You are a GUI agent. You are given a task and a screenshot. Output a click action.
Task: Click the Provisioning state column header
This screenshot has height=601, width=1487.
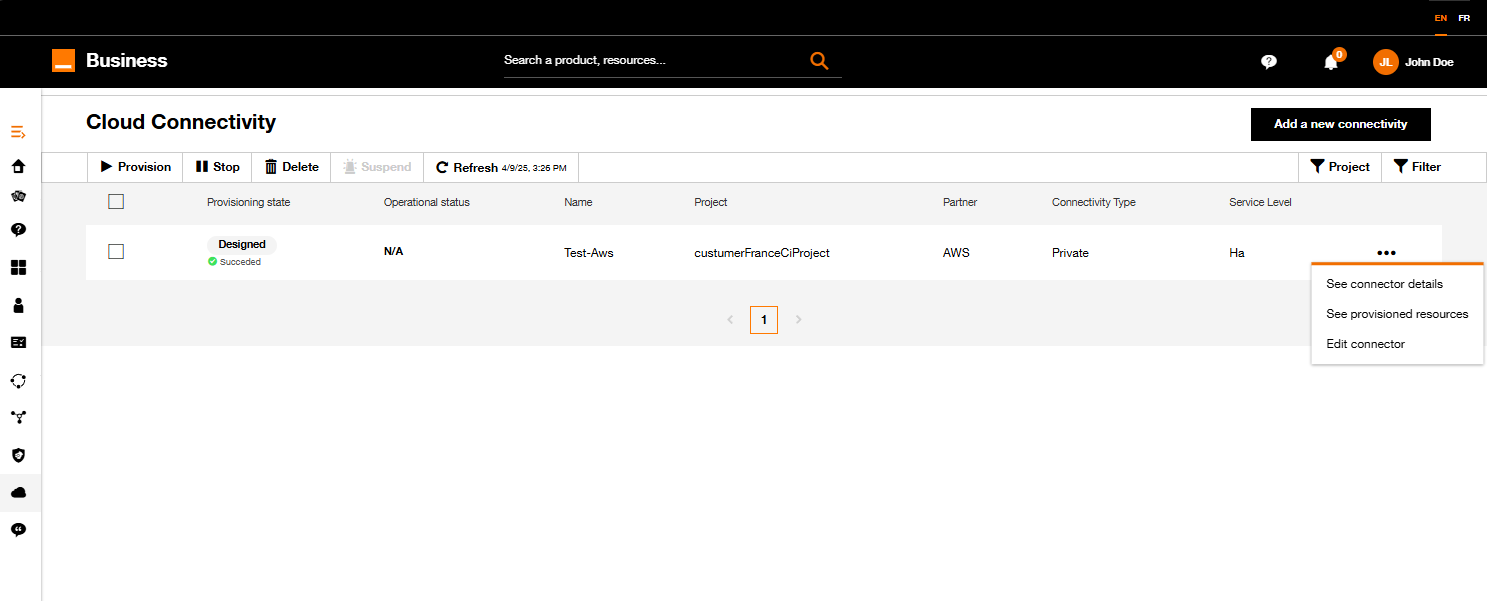click(248, 202)
